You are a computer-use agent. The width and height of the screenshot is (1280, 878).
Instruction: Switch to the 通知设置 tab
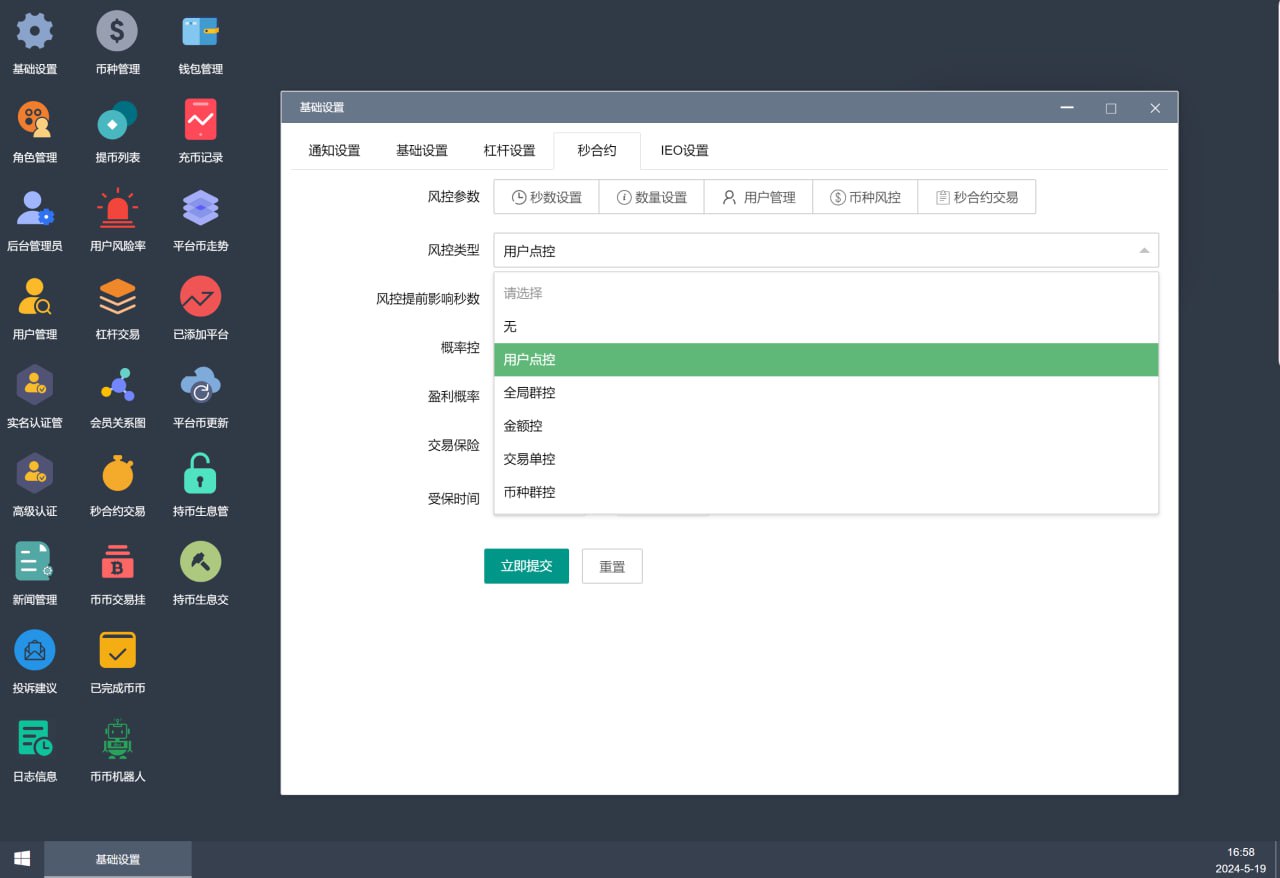click(334, 151)
